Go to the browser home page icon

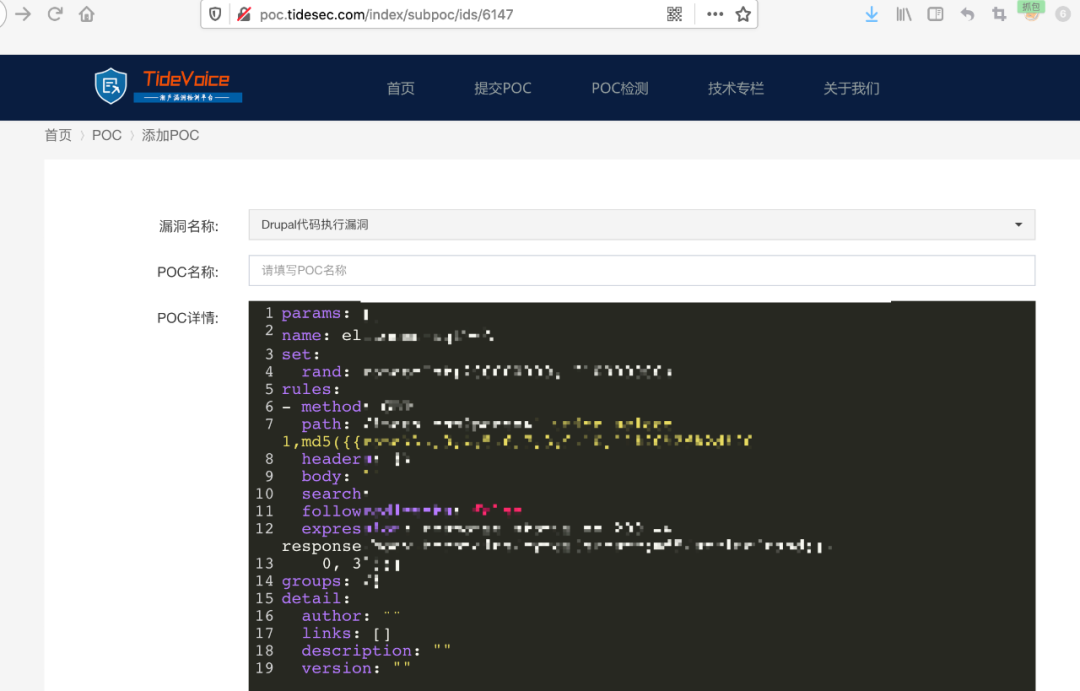coord(87,14)
